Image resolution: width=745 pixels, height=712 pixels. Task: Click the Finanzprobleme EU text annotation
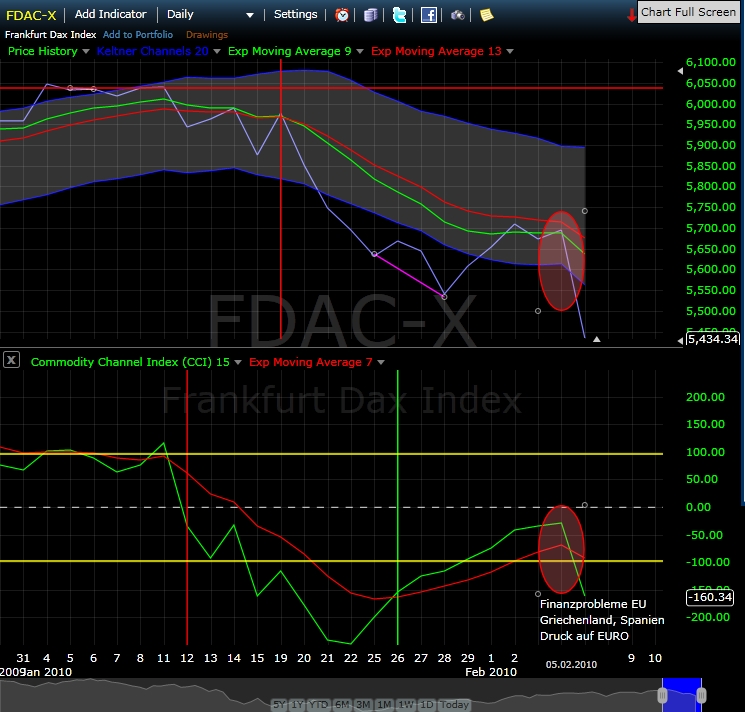tap(593, 604)
